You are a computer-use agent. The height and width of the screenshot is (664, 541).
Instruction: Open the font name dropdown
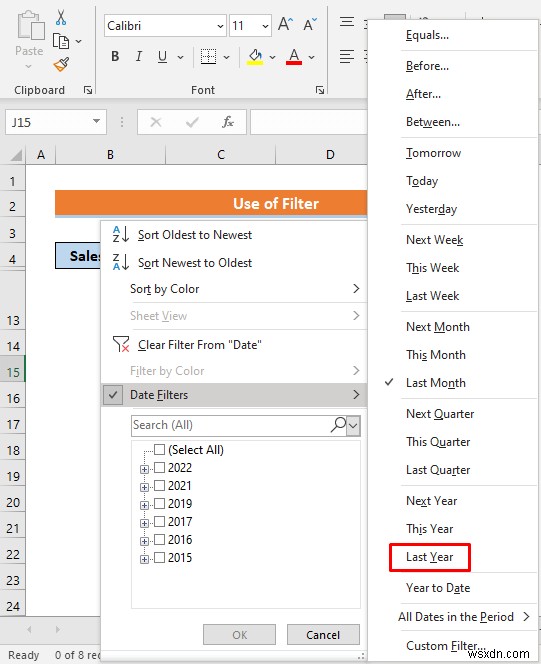pyautogui.click(x=220, y=26)
